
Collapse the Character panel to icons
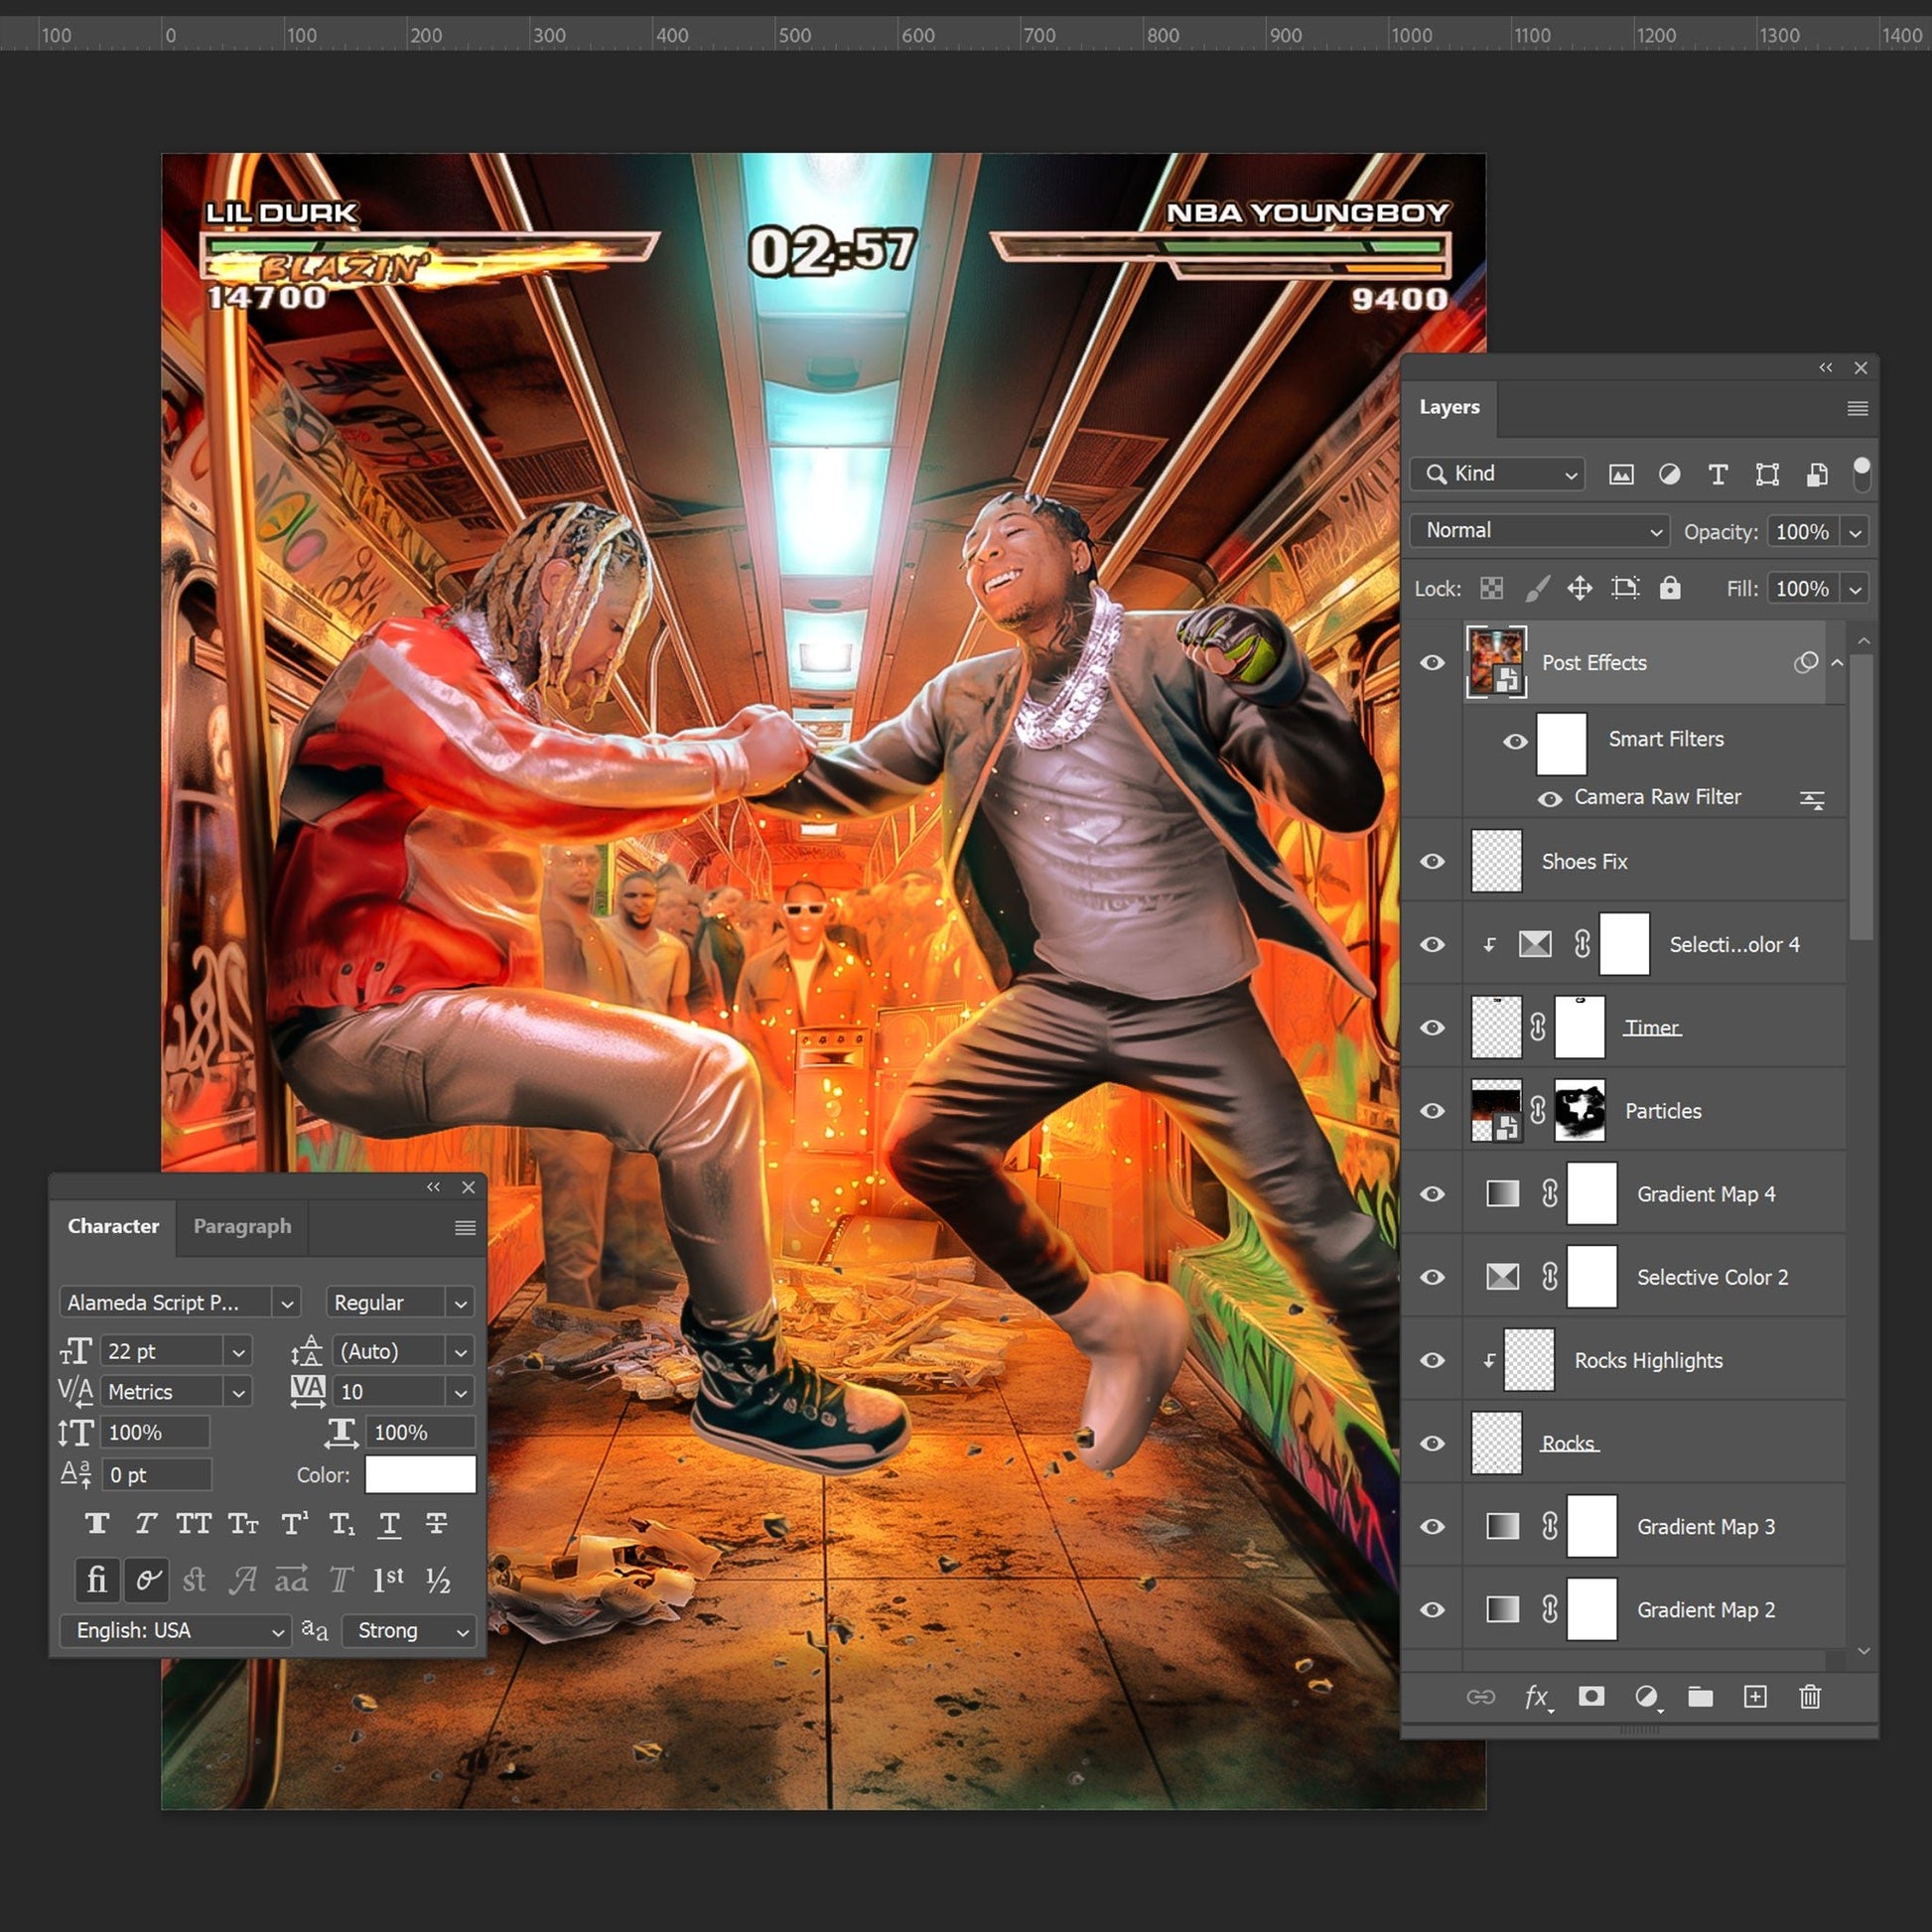click(x=433, y=1187)
